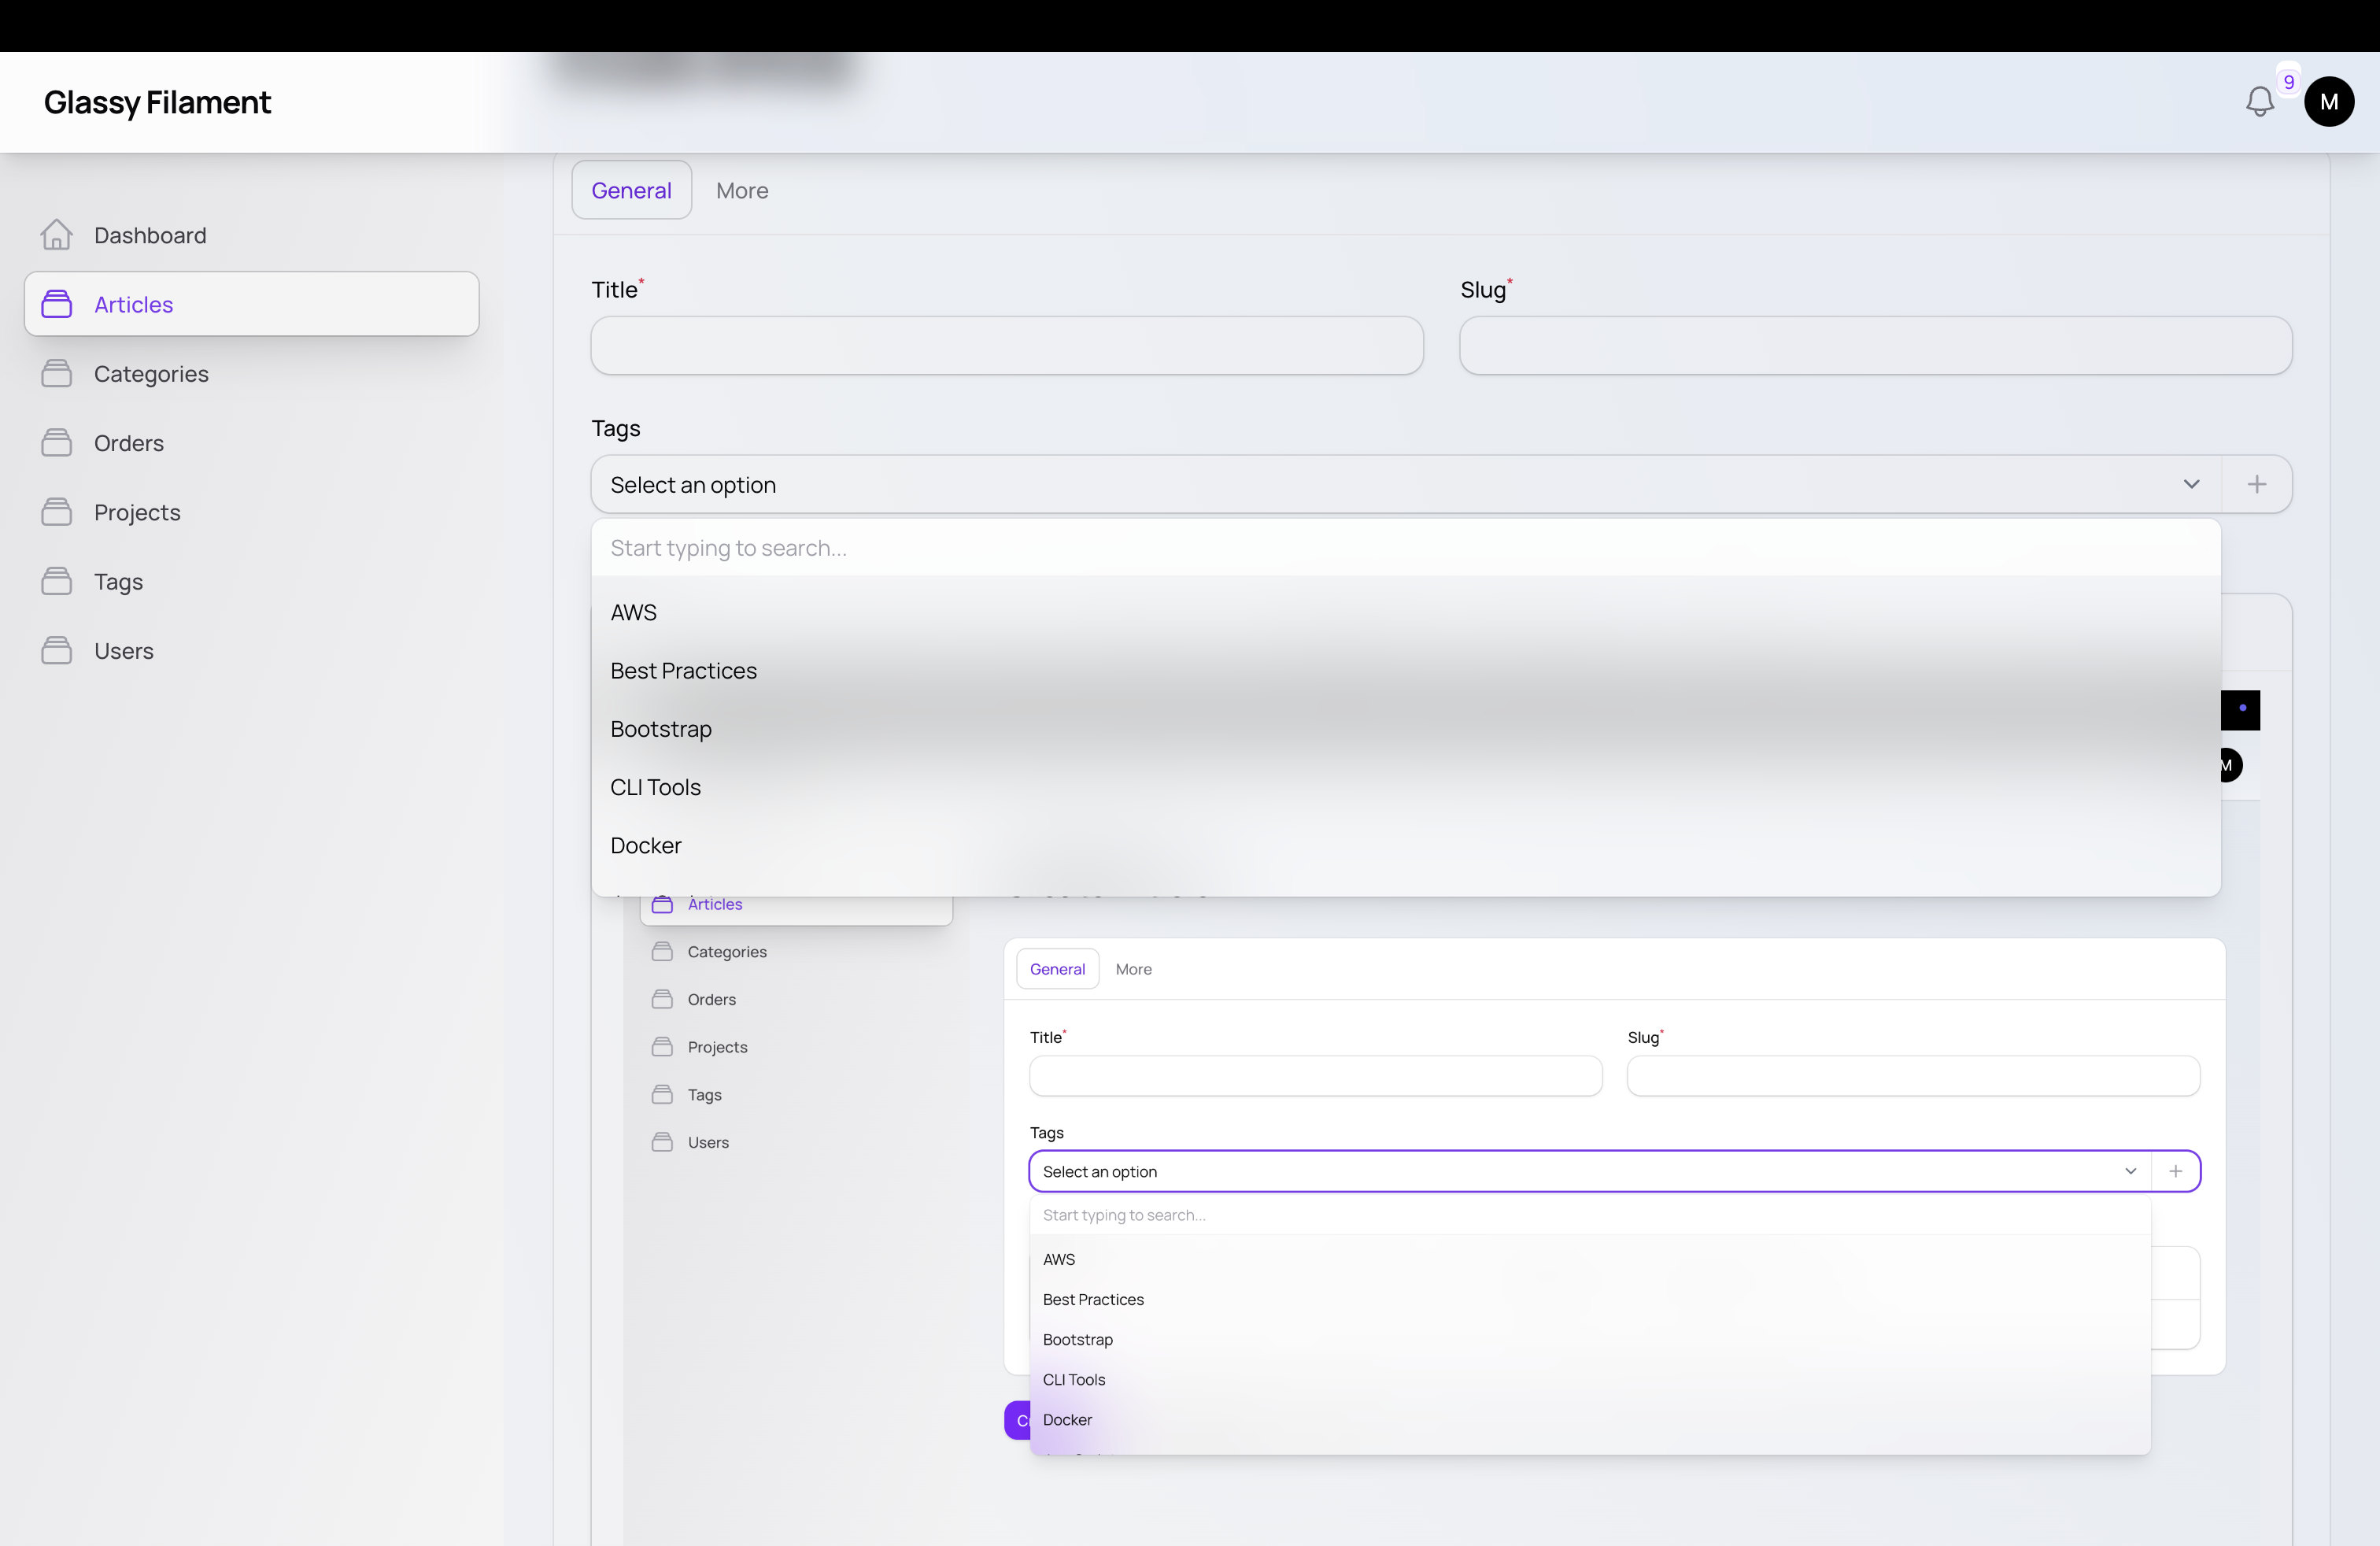Click the Users icon in main sidebar

coord(57,650)
